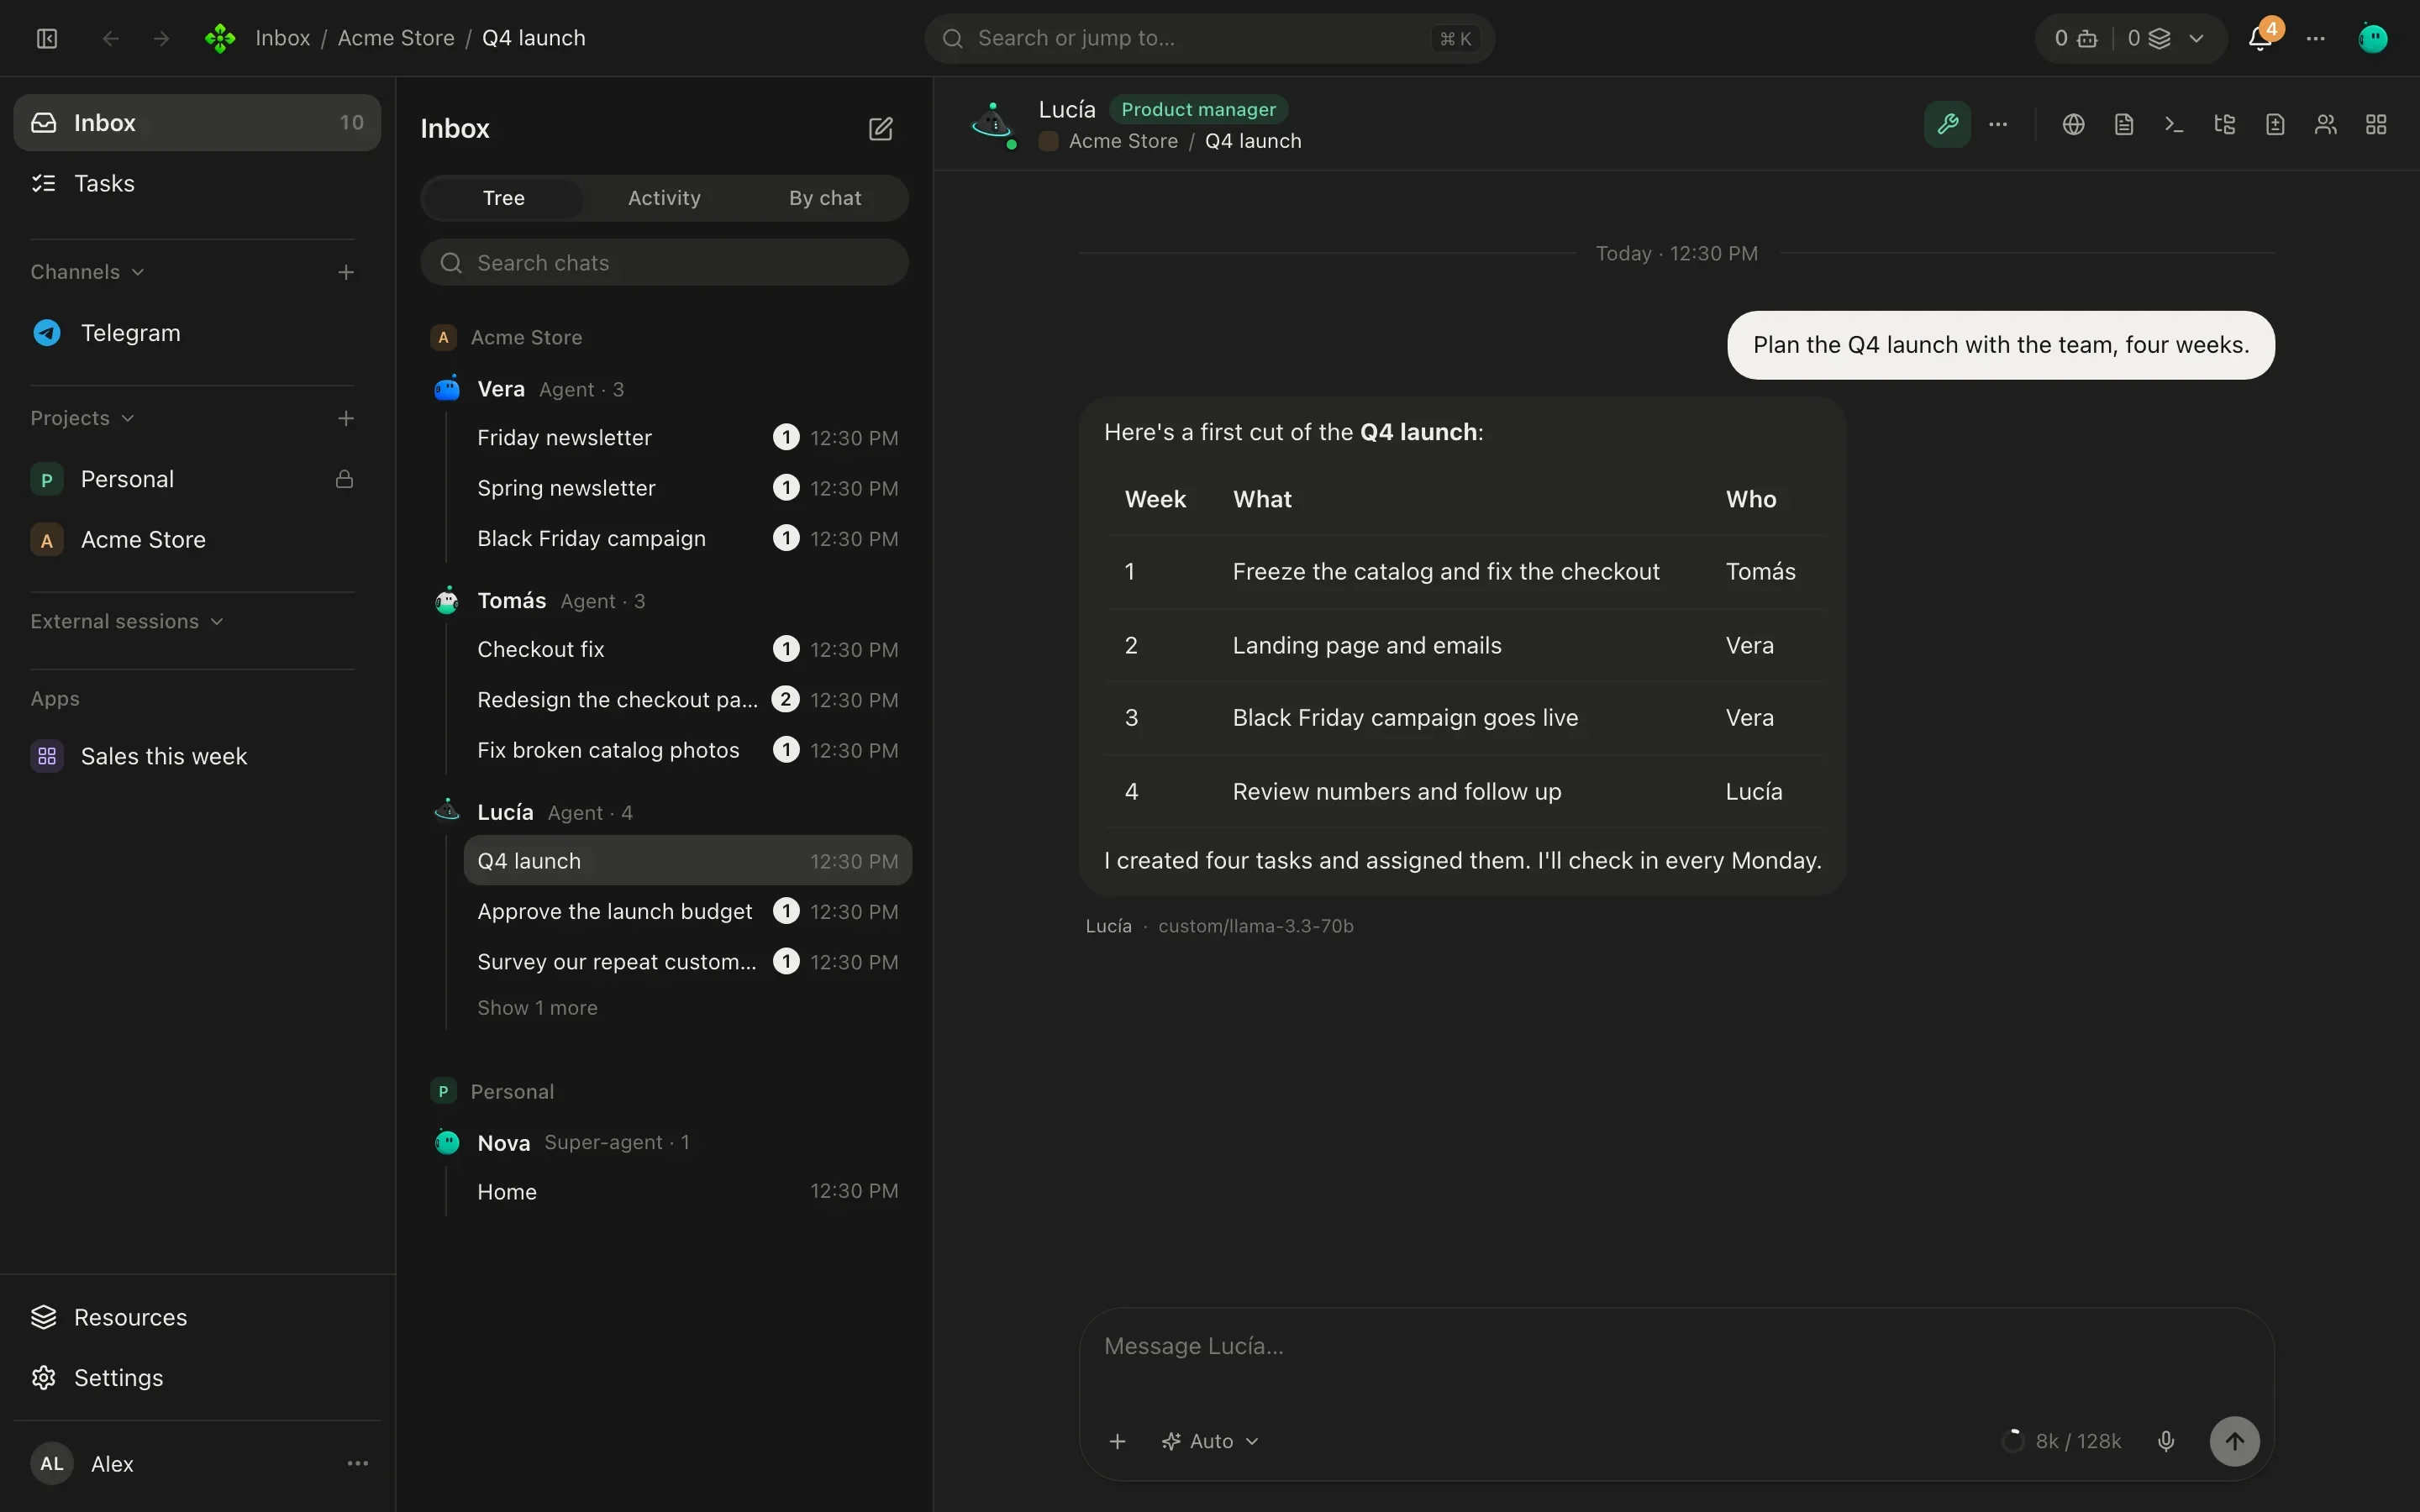Image resolution: width=2420 pixels, height=1512 pixels.
Task: Add attachment with plus in composer
Action: 1118,1441
